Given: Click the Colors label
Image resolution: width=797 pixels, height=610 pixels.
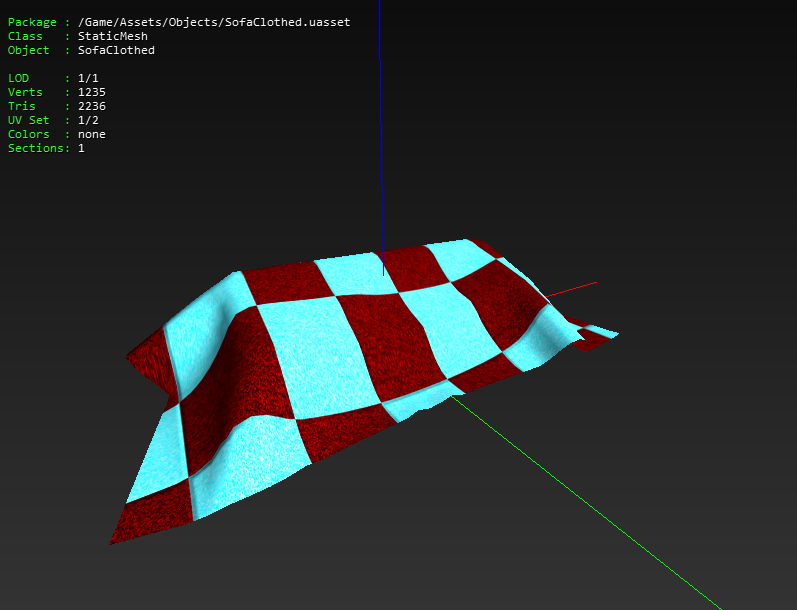Looking at the screenshot, I should pyautogui.click(x=28, y=134).
